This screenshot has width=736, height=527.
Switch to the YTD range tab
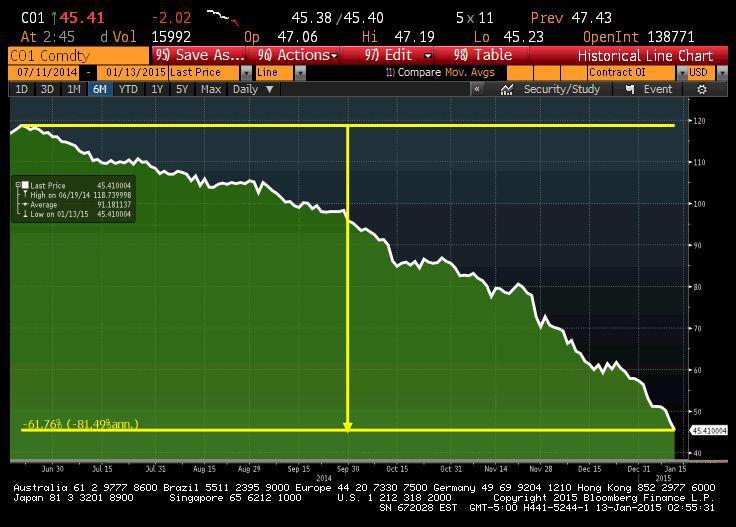click(128, 89)
